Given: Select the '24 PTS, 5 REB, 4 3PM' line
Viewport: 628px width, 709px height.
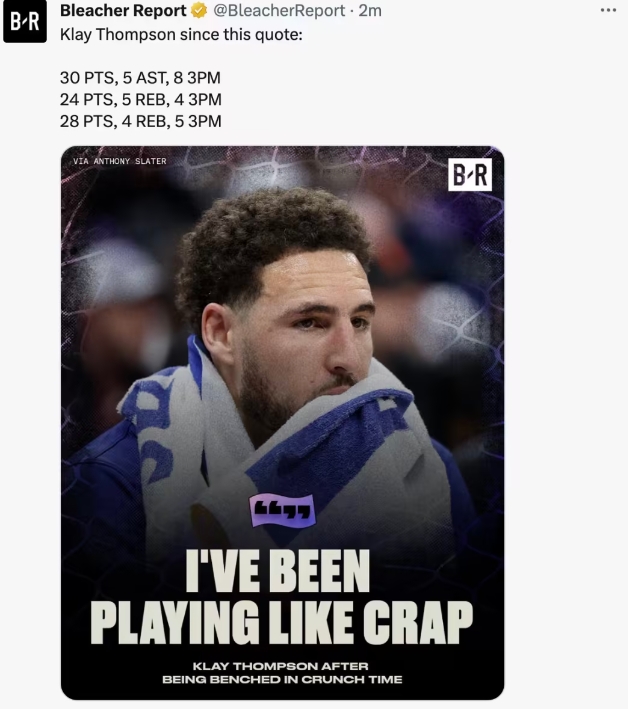Looking at the screenshot, I should coord(141,99).
